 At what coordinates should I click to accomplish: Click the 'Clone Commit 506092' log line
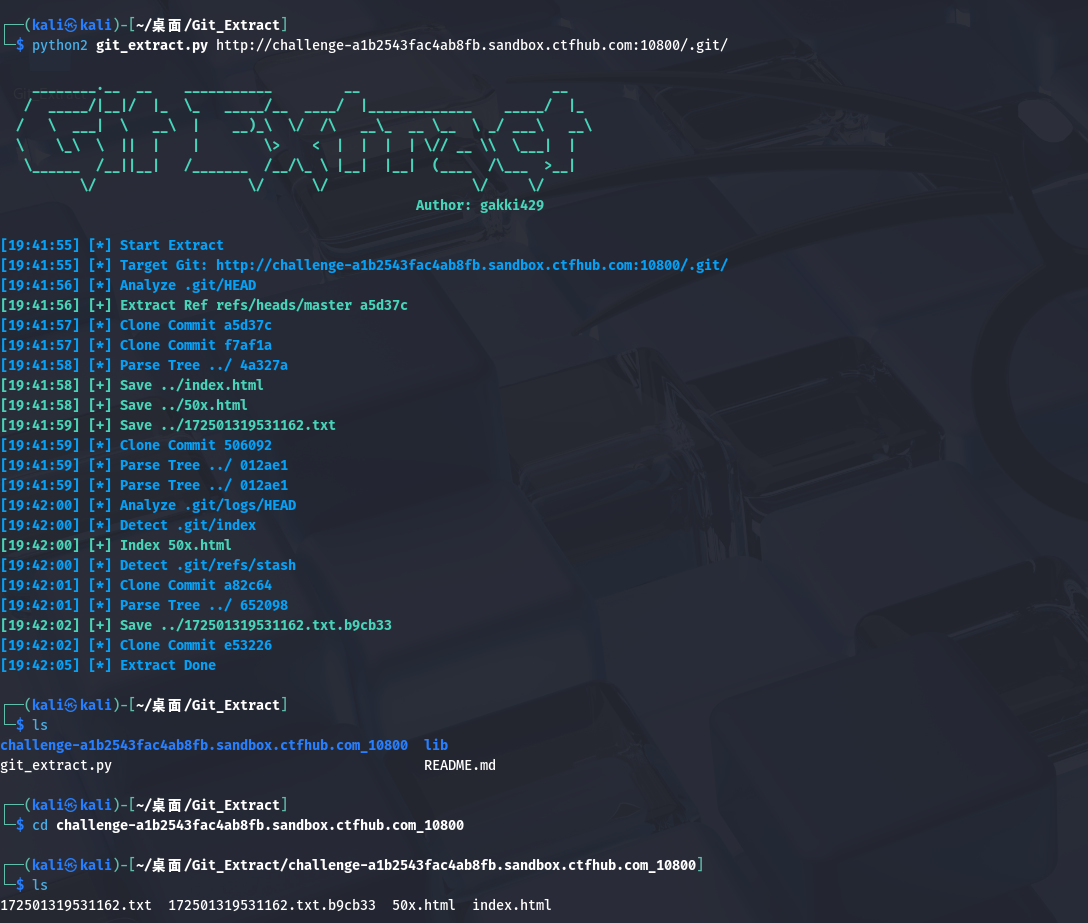195,445
